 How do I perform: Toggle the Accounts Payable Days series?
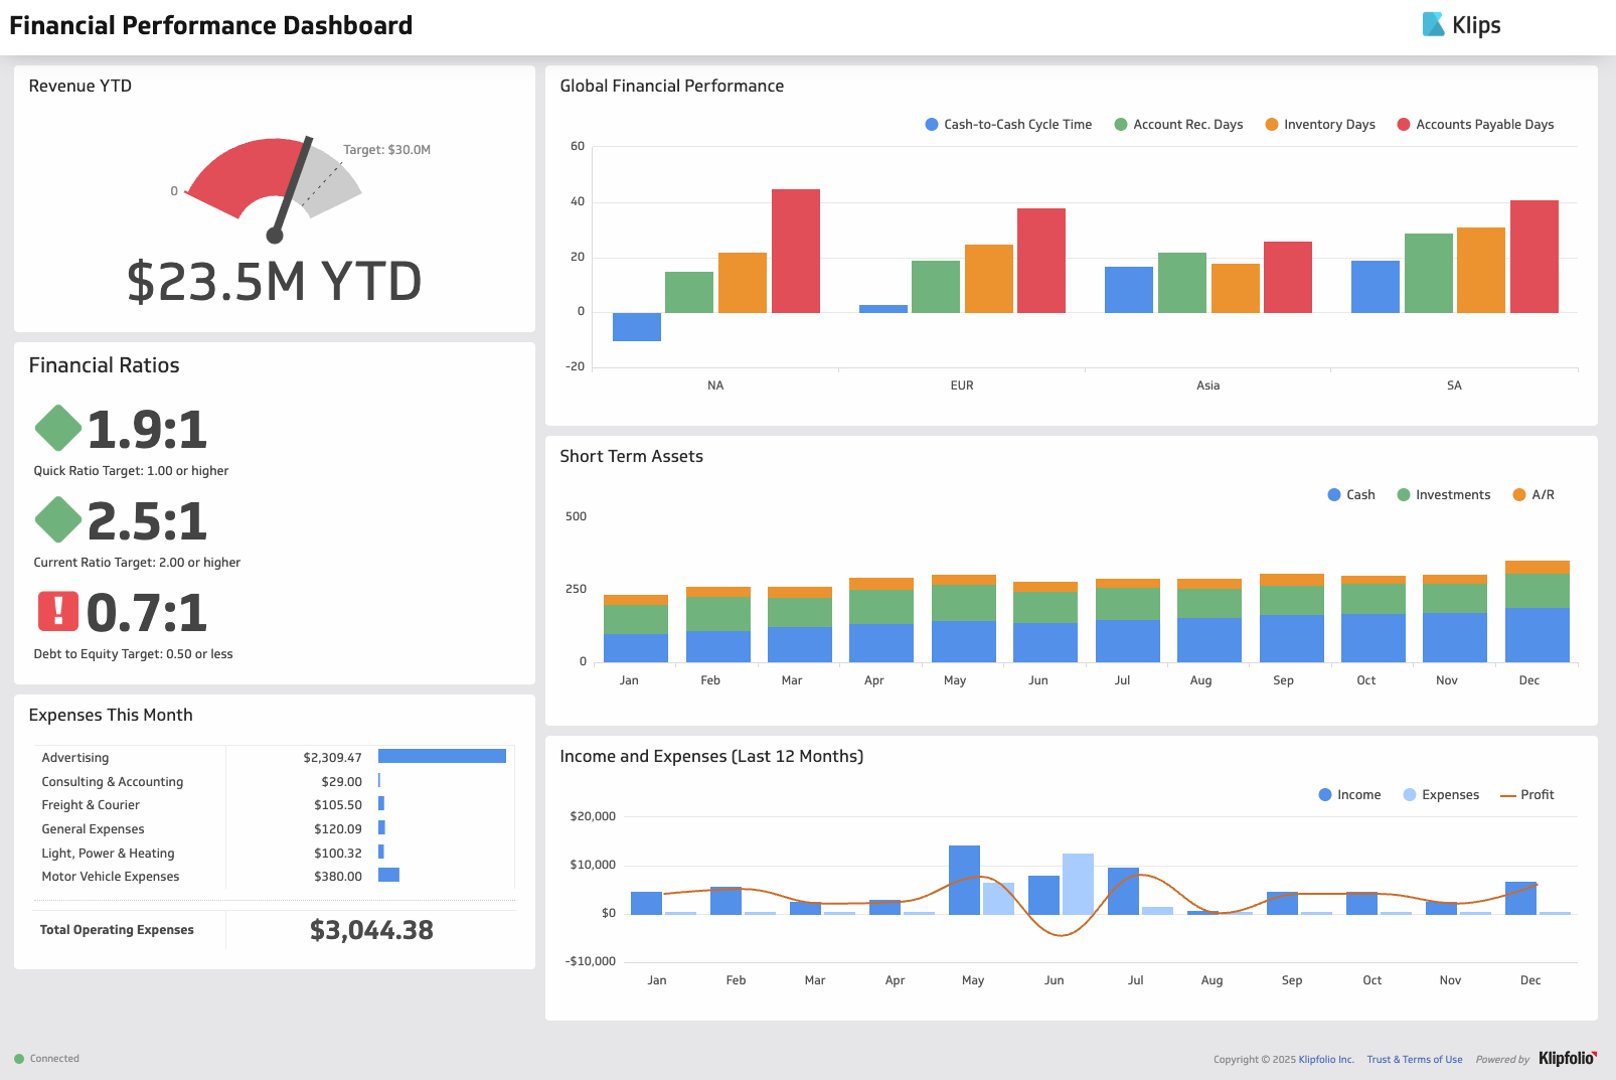click(x=1402, y=124)
